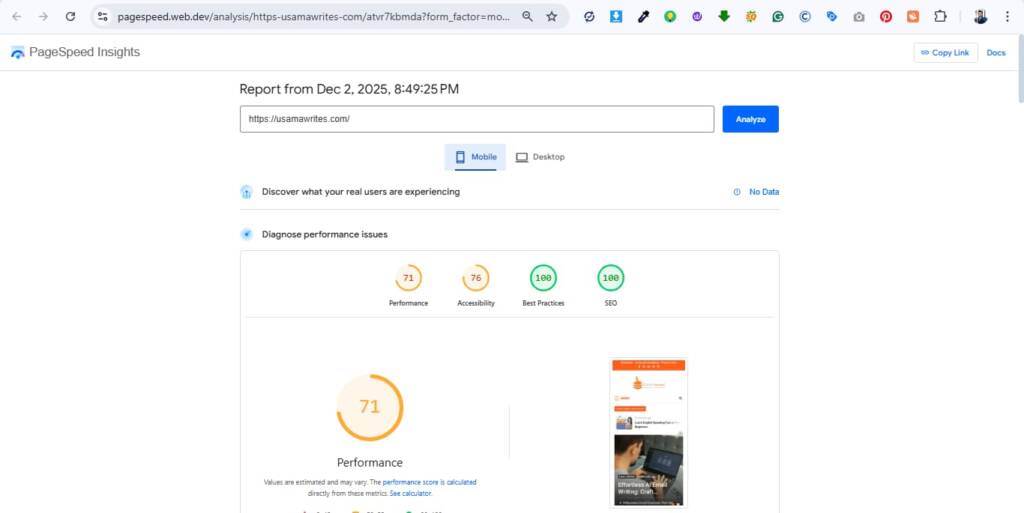Reload the page with refresh icon
The image size is (1024, 513).
(71, 17)
